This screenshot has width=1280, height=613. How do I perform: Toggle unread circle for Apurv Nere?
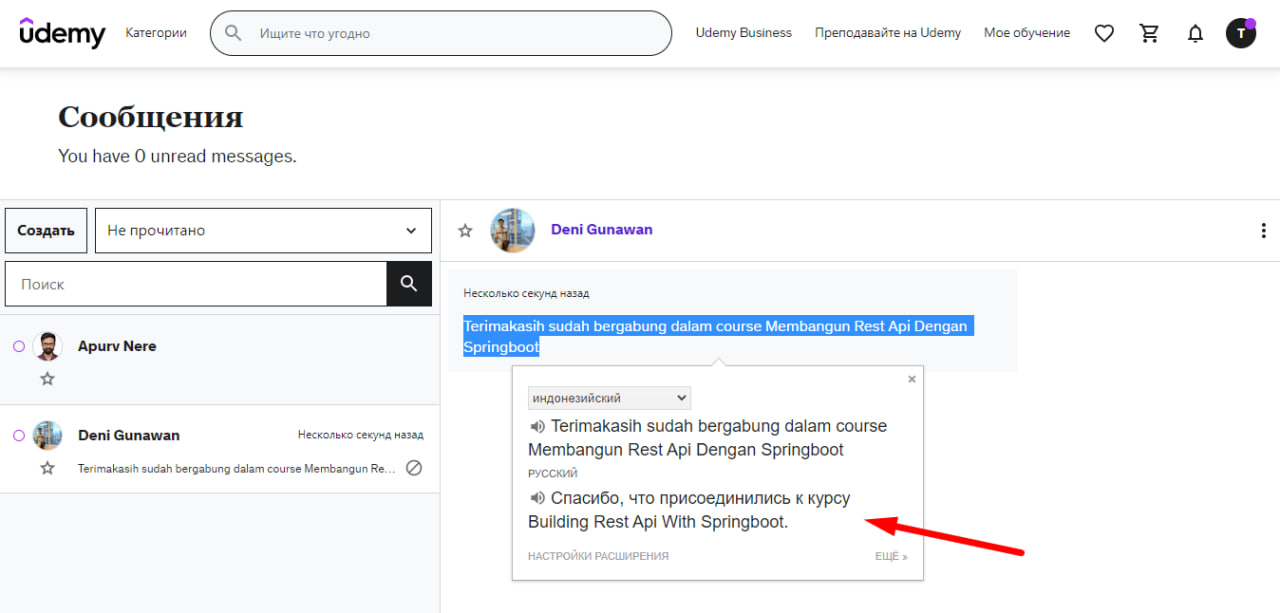(x=18, y=346)
